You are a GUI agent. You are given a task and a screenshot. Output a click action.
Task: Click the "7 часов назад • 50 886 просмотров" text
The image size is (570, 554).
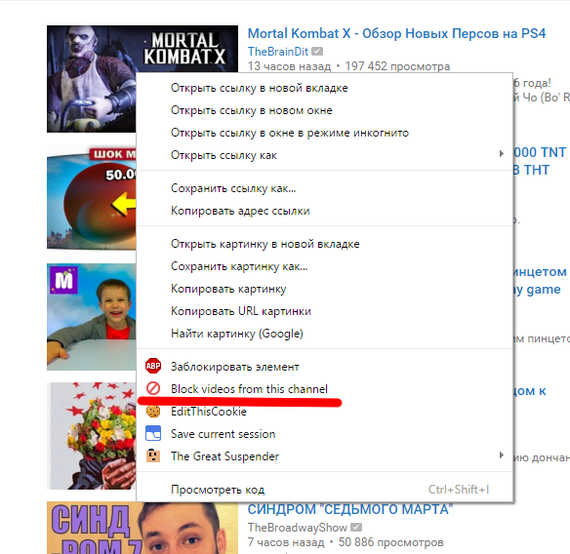(345, 542)
